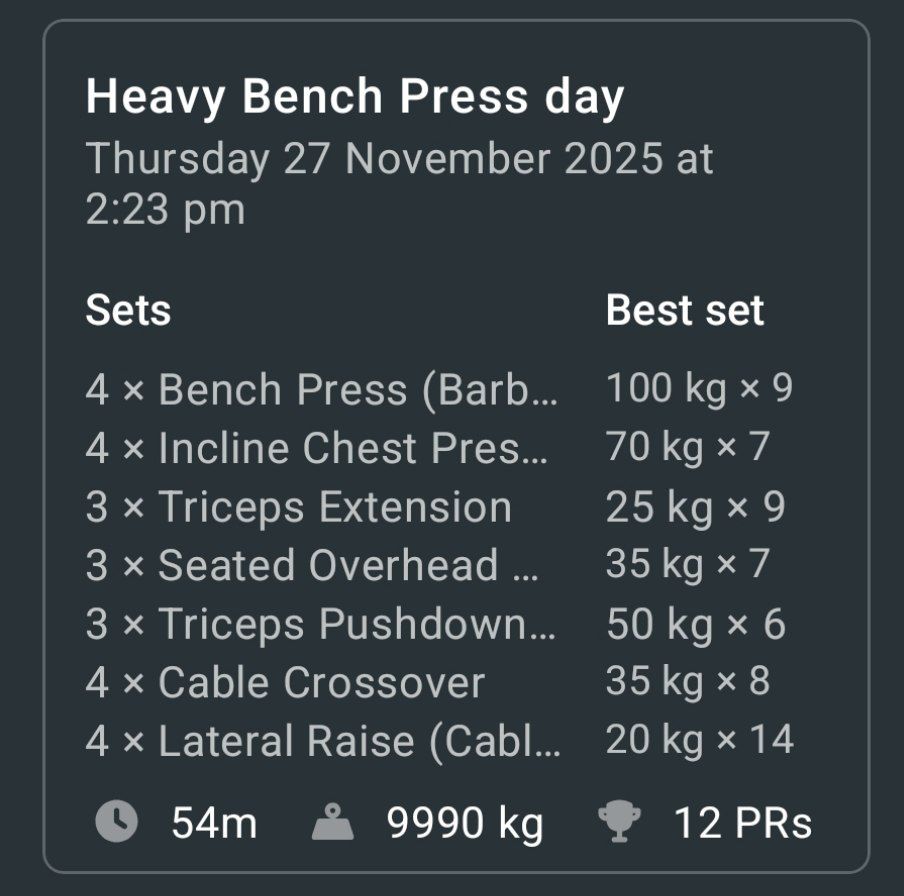Tap the Seated Overhead exercise entry
This screenshot has width=904, height=896.
click(x=313, y=566)
